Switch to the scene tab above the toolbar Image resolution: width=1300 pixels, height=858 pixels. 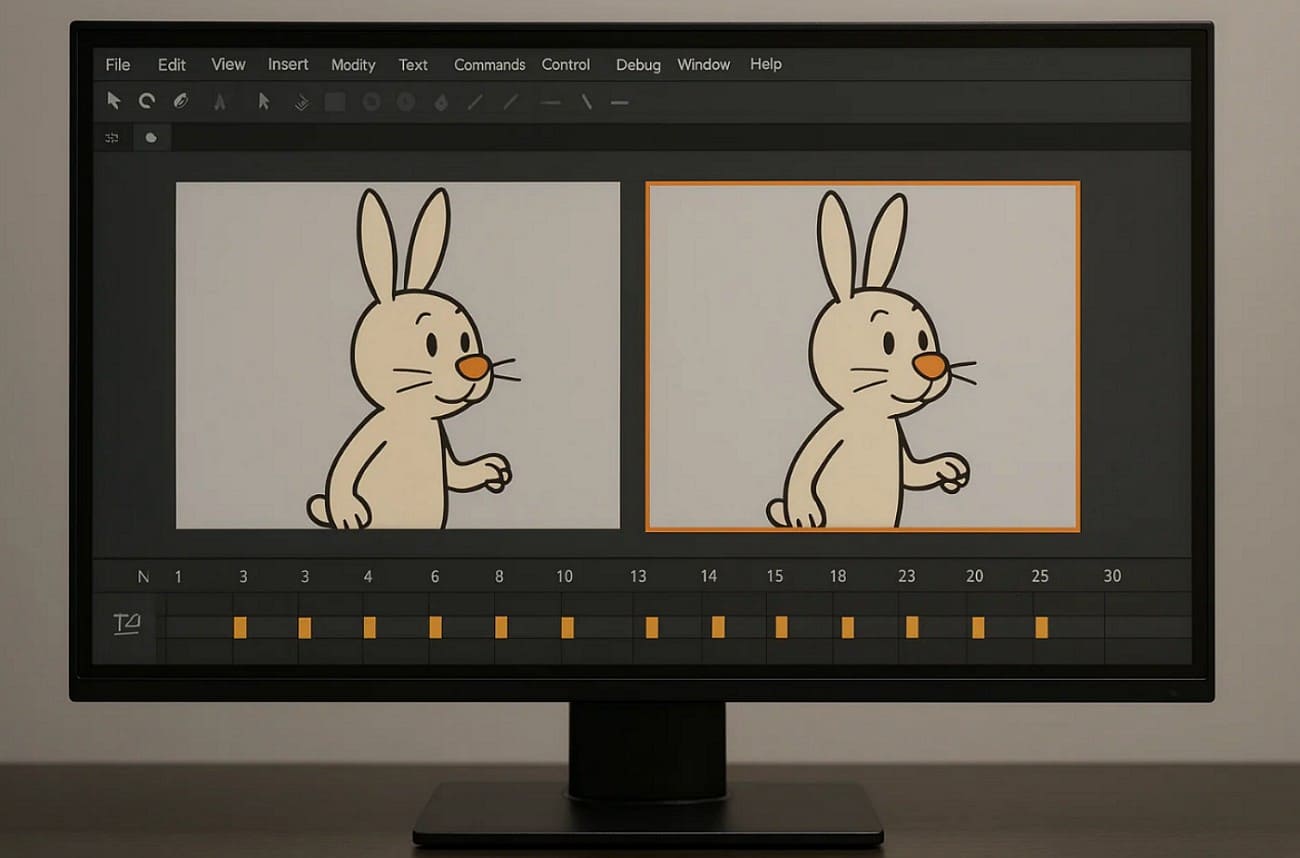(x=150, y=137)
